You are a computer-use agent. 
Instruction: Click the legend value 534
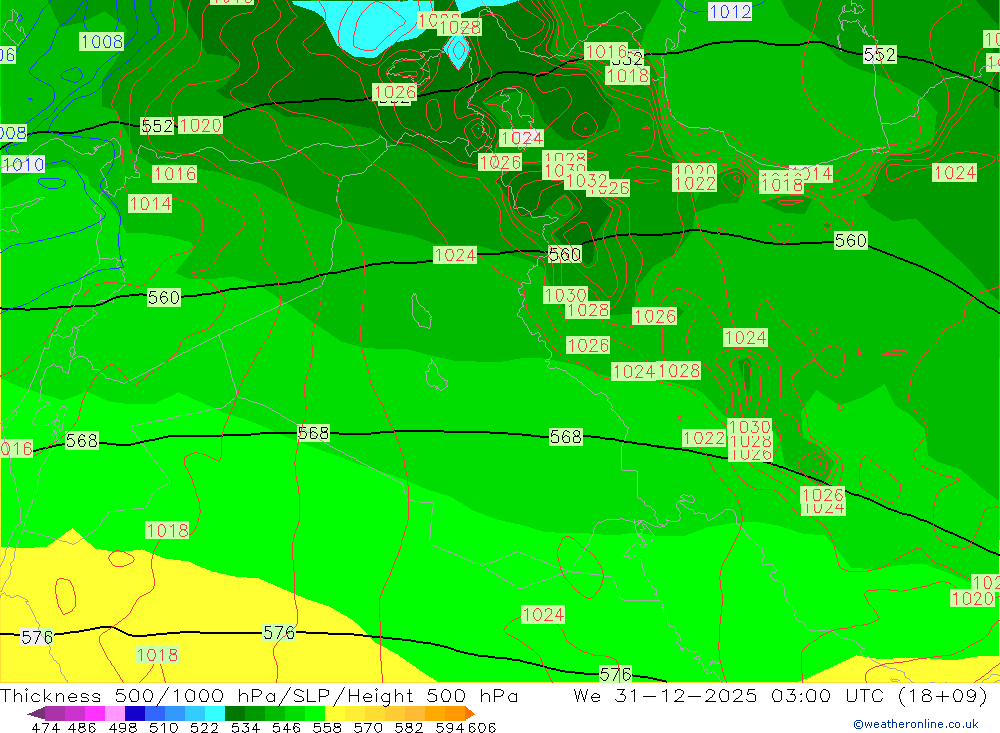pos(246,727)
